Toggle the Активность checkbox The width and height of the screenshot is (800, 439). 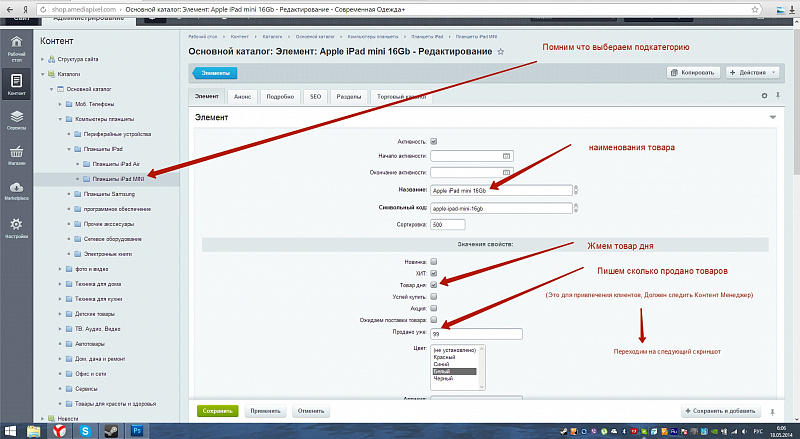434,141
